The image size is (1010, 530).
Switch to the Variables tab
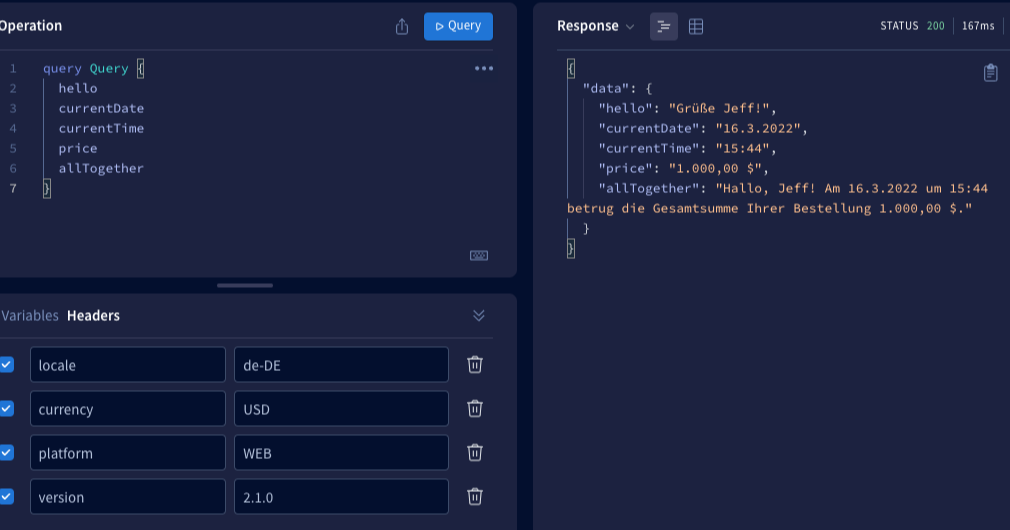[30, 316]
